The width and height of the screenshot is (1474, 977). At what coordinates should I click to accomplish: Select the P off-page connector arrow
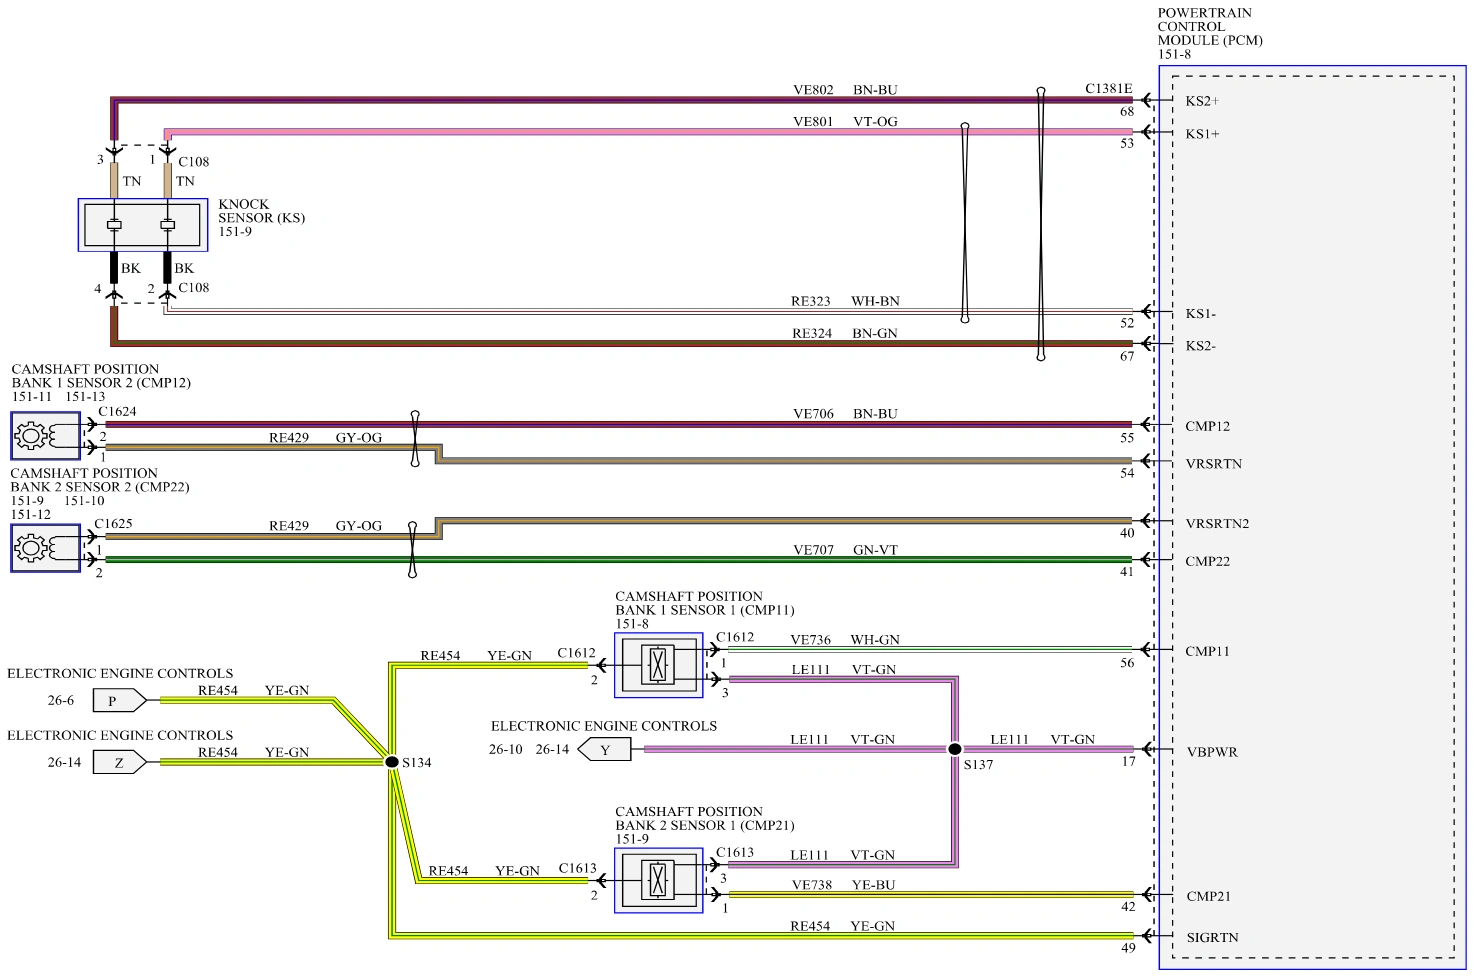pos(120,700)
